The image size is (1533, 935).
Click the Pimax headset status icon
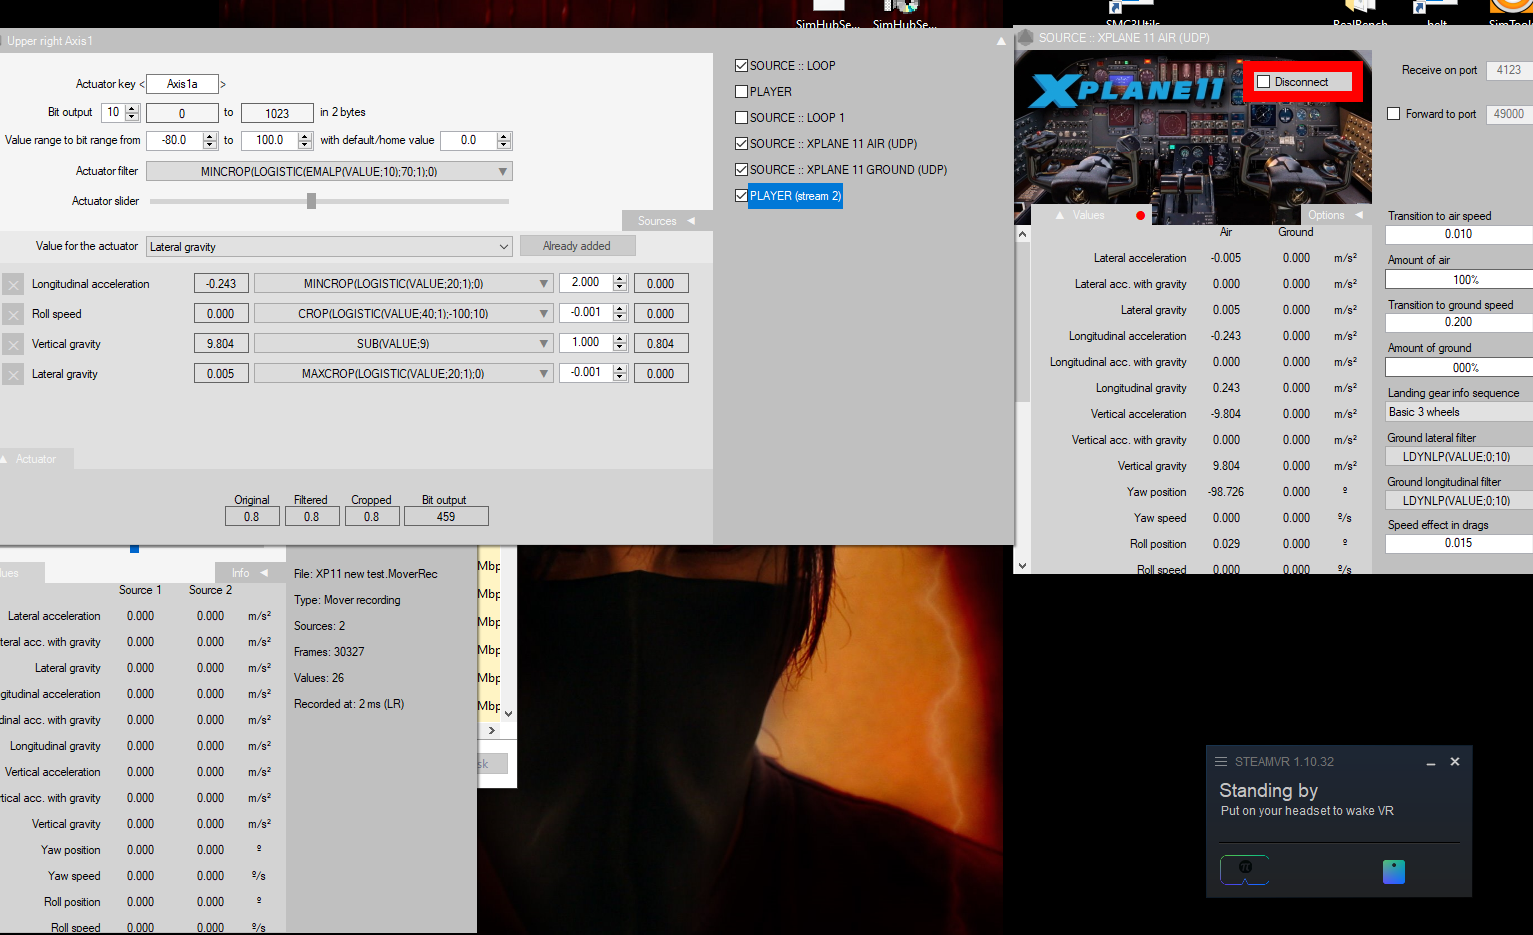coord(1245,869)
